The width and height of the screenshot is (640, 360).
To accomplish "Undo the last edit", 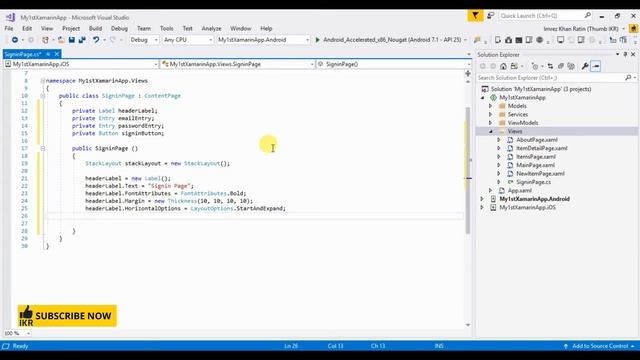I will pyautogui.click(x=96, y=40).
